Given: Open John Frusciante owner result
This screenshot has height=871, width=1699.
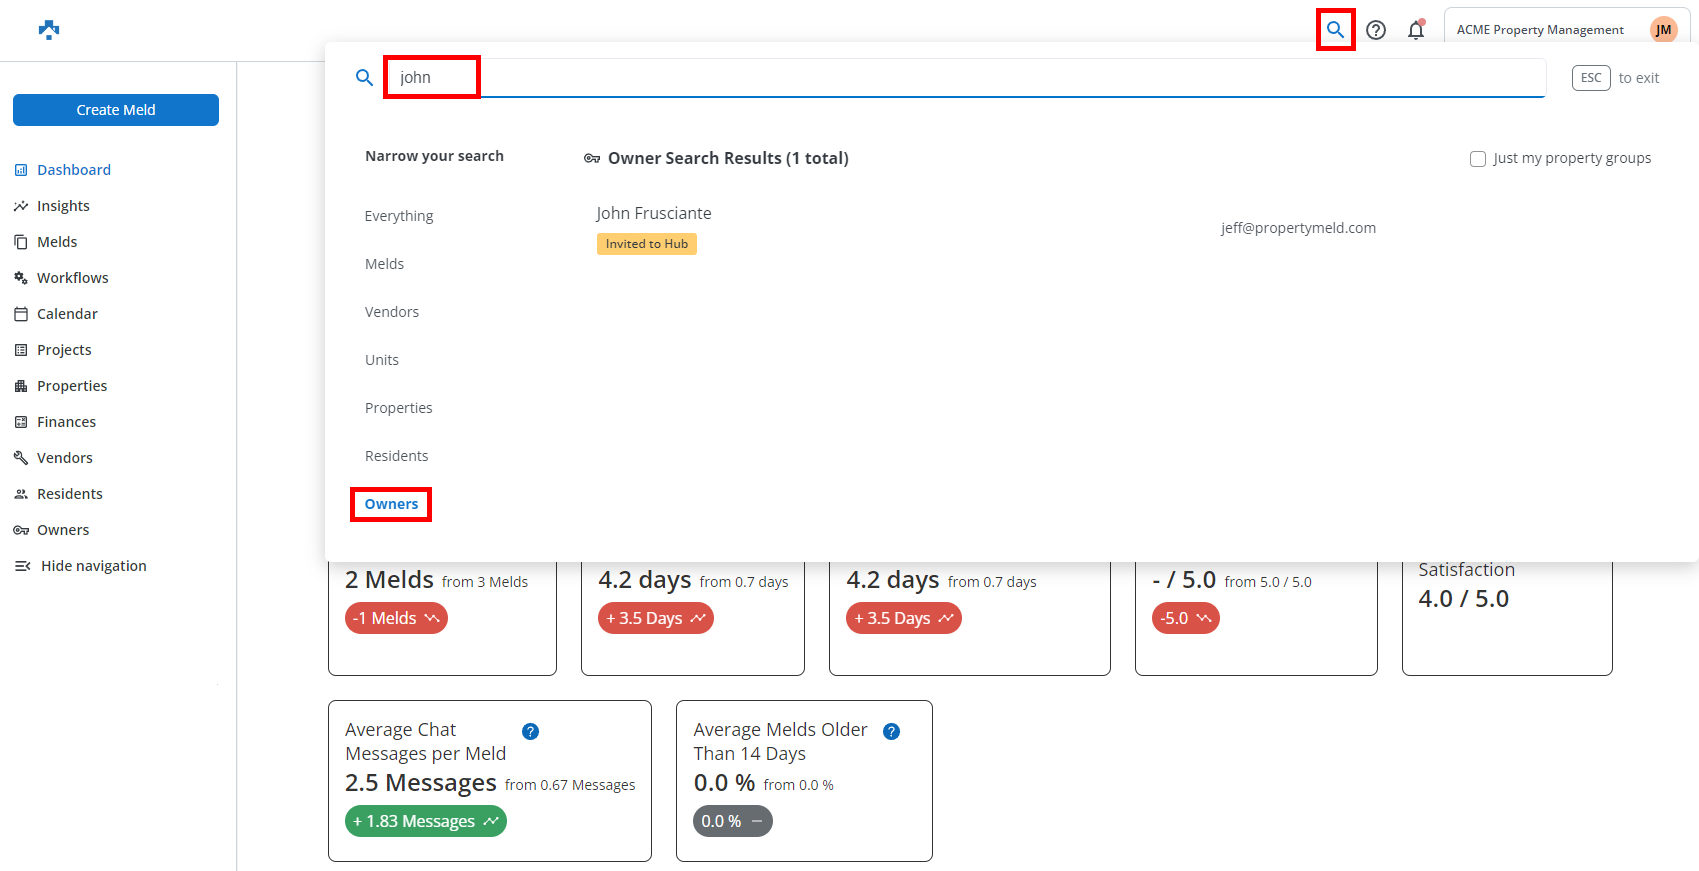Looking at the screenshot, I should [x=654, y=213].
